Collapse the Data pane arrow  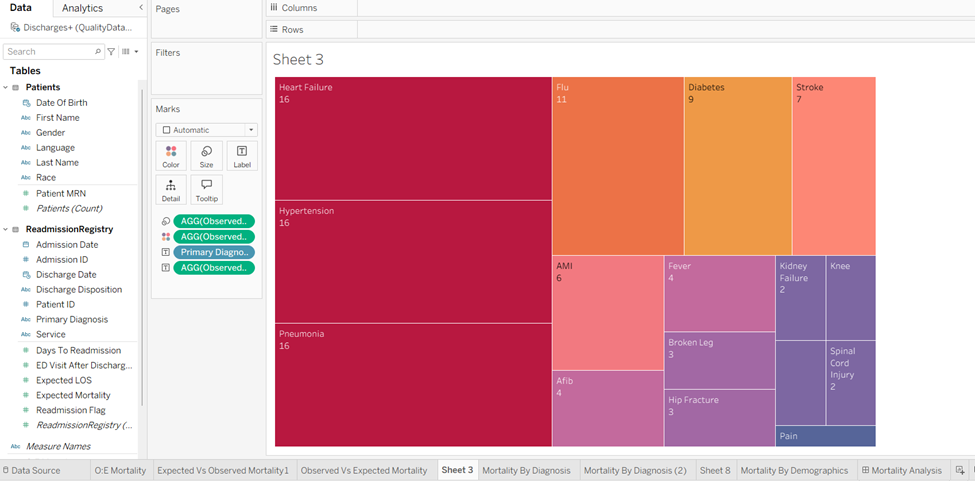(x=141, y=7)
